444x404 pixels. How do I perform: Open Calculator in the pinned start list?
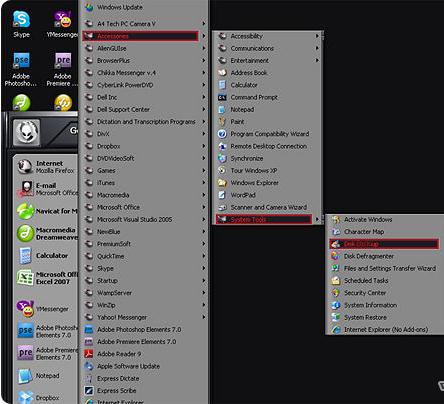(43, 256)
